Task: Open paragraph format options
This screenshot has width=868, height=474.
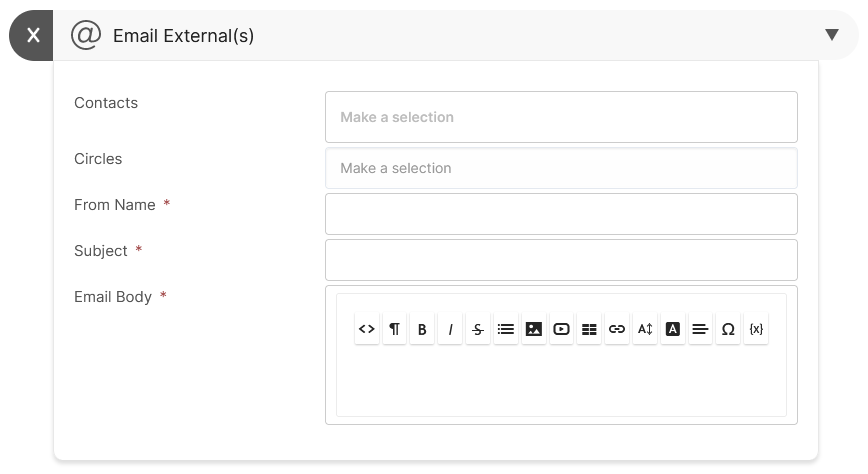Action: click(x=394, y=329)
